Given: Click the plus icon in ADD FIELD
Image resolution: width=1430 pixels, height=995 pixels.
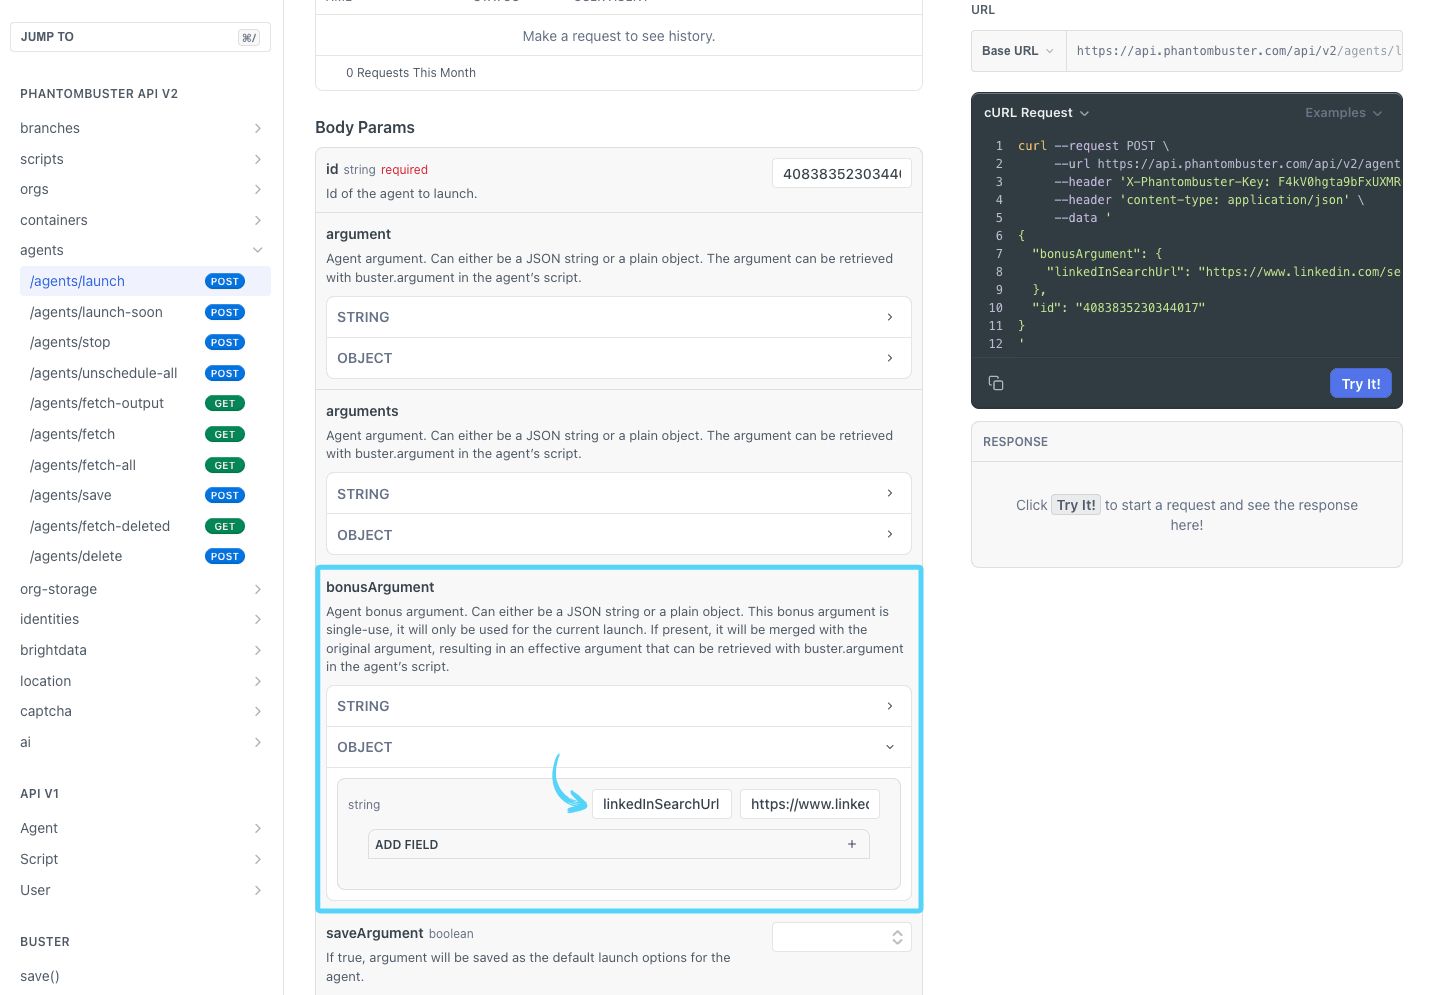Looking at the screenshot, I should coord(852,844).
